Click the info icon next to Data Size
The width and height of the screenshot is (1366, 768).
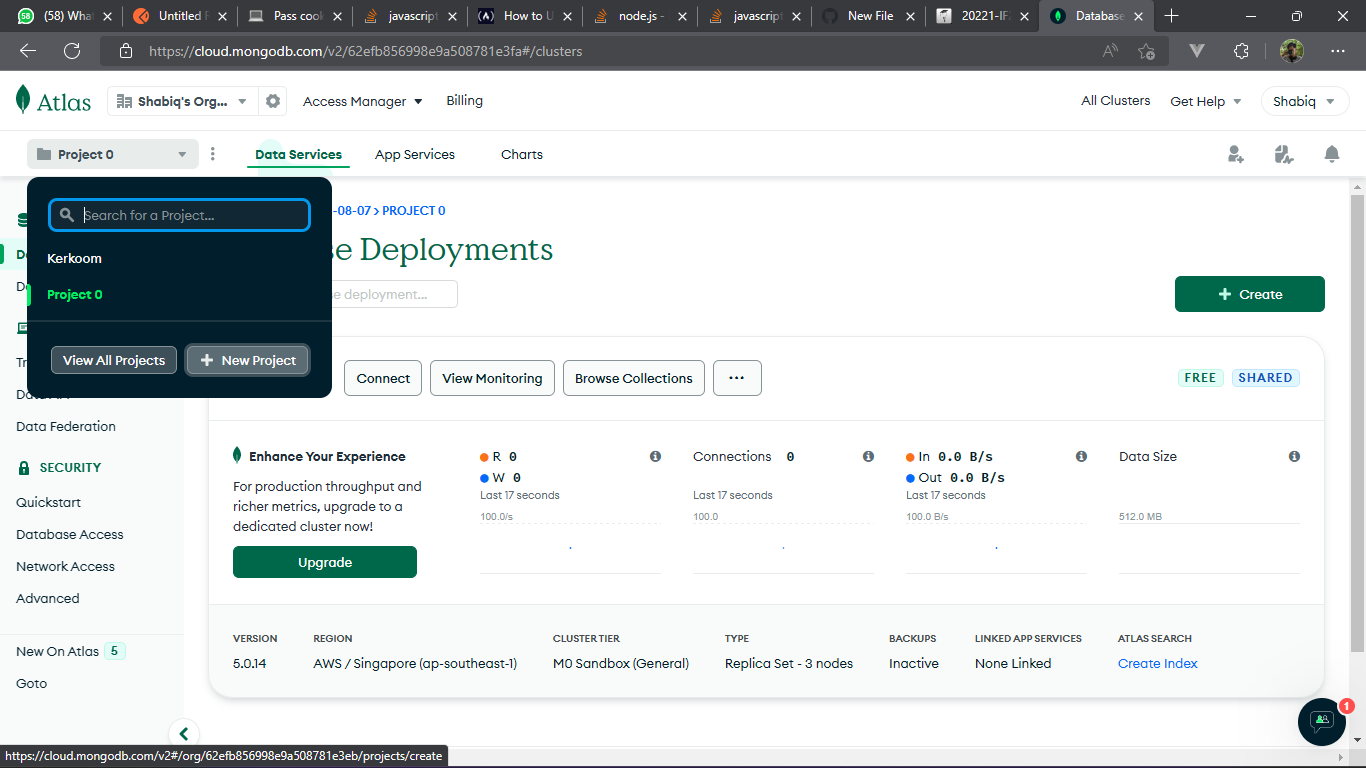(1294, 456)
